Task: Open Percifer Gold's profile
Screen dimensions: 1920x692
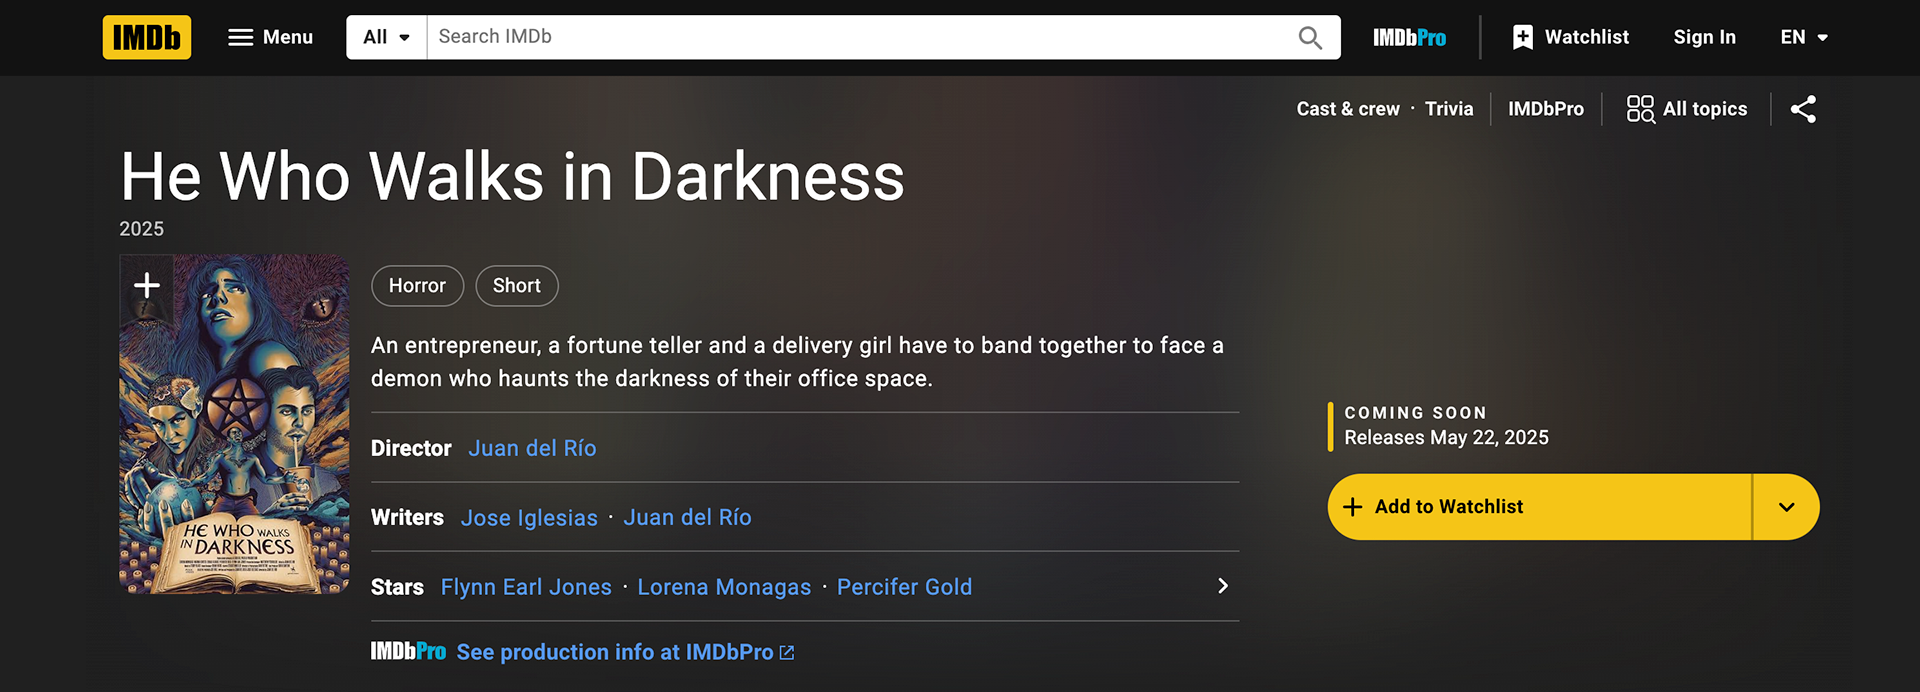Action: 904,587
